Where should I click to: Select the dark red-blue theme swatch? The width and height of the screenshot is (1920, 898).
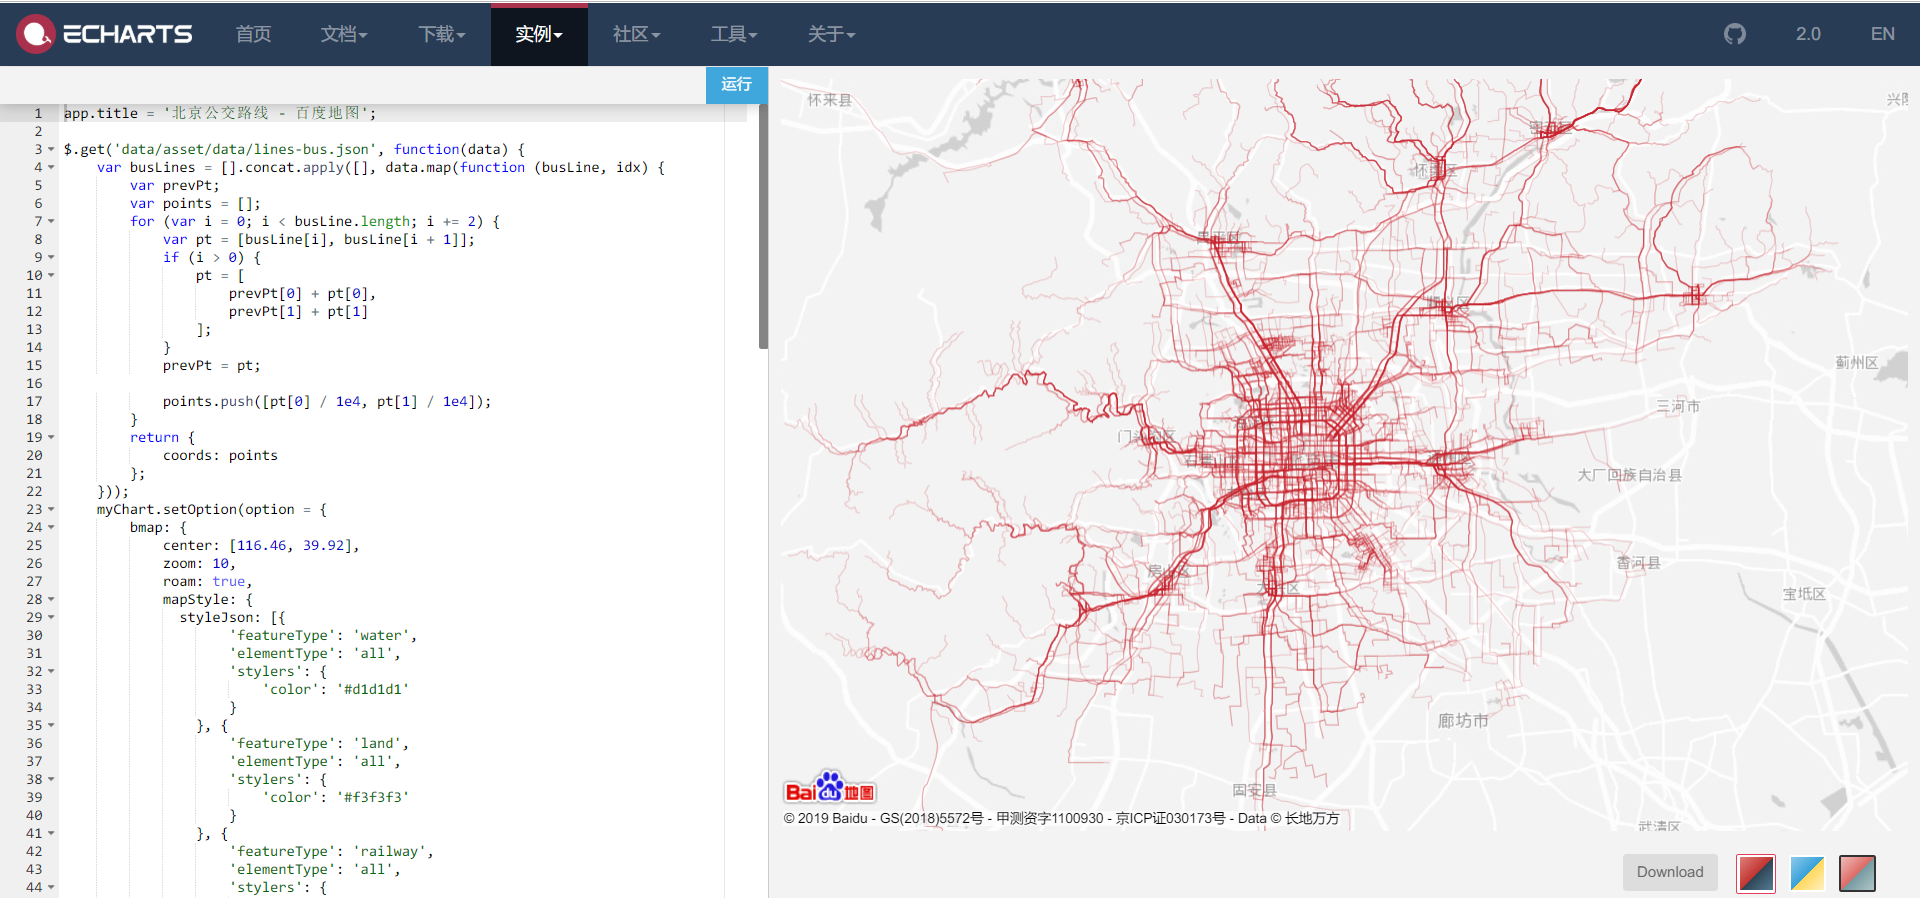click(x=1756, y=873)
